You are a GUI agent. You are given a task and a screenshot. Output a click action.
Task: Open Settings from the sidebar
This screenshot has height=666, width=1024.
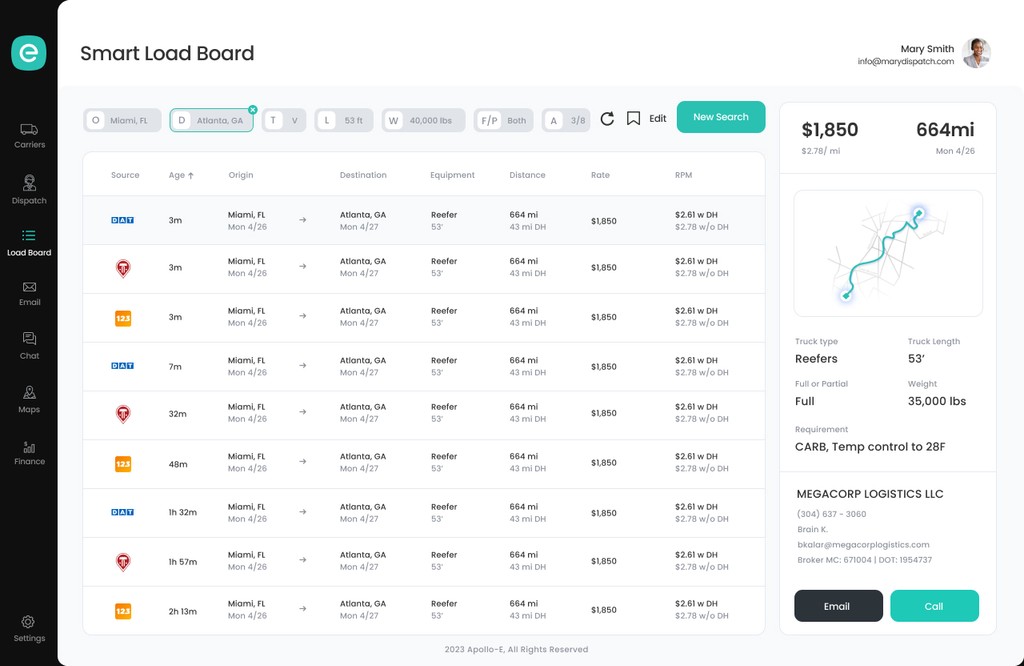29,629
